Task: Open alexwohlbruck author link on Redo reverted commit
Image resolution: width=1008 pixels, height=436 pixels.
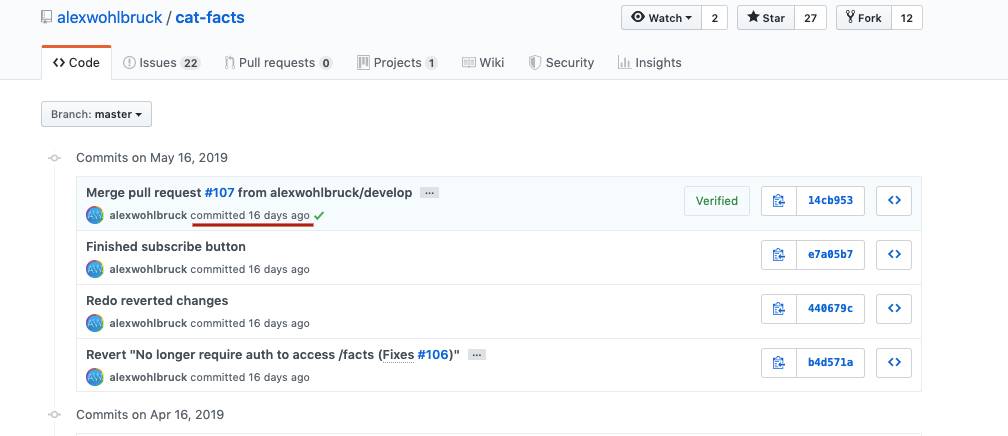Action: (x=148, y=323)
